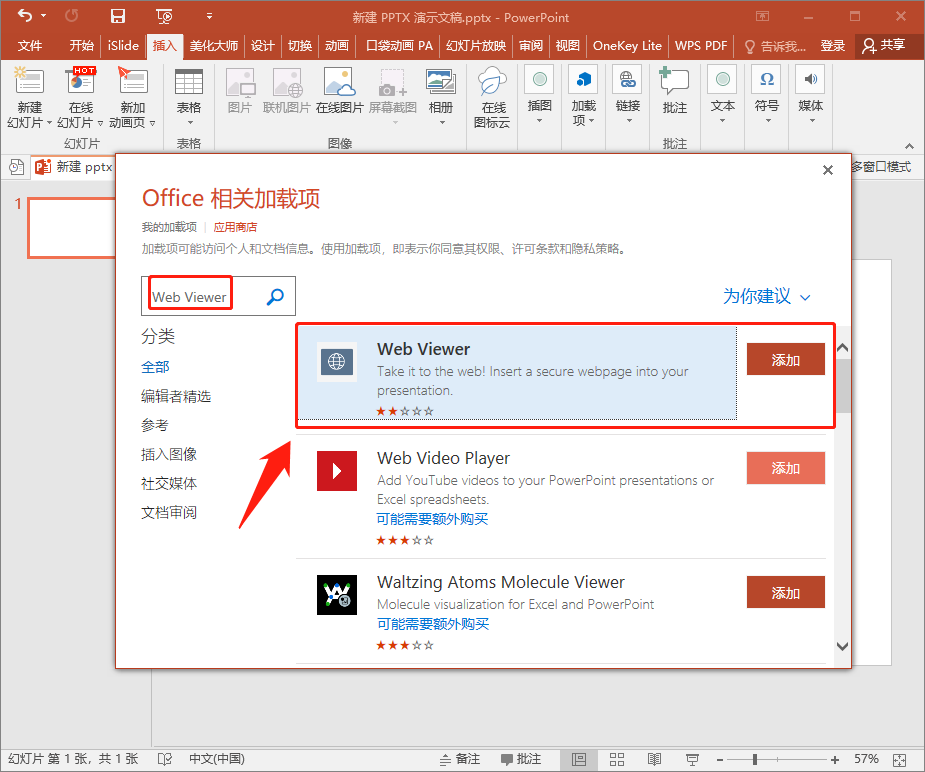Switch to the iSlide tab
This screenshot has height=772, width=925.
click(123, 46)
